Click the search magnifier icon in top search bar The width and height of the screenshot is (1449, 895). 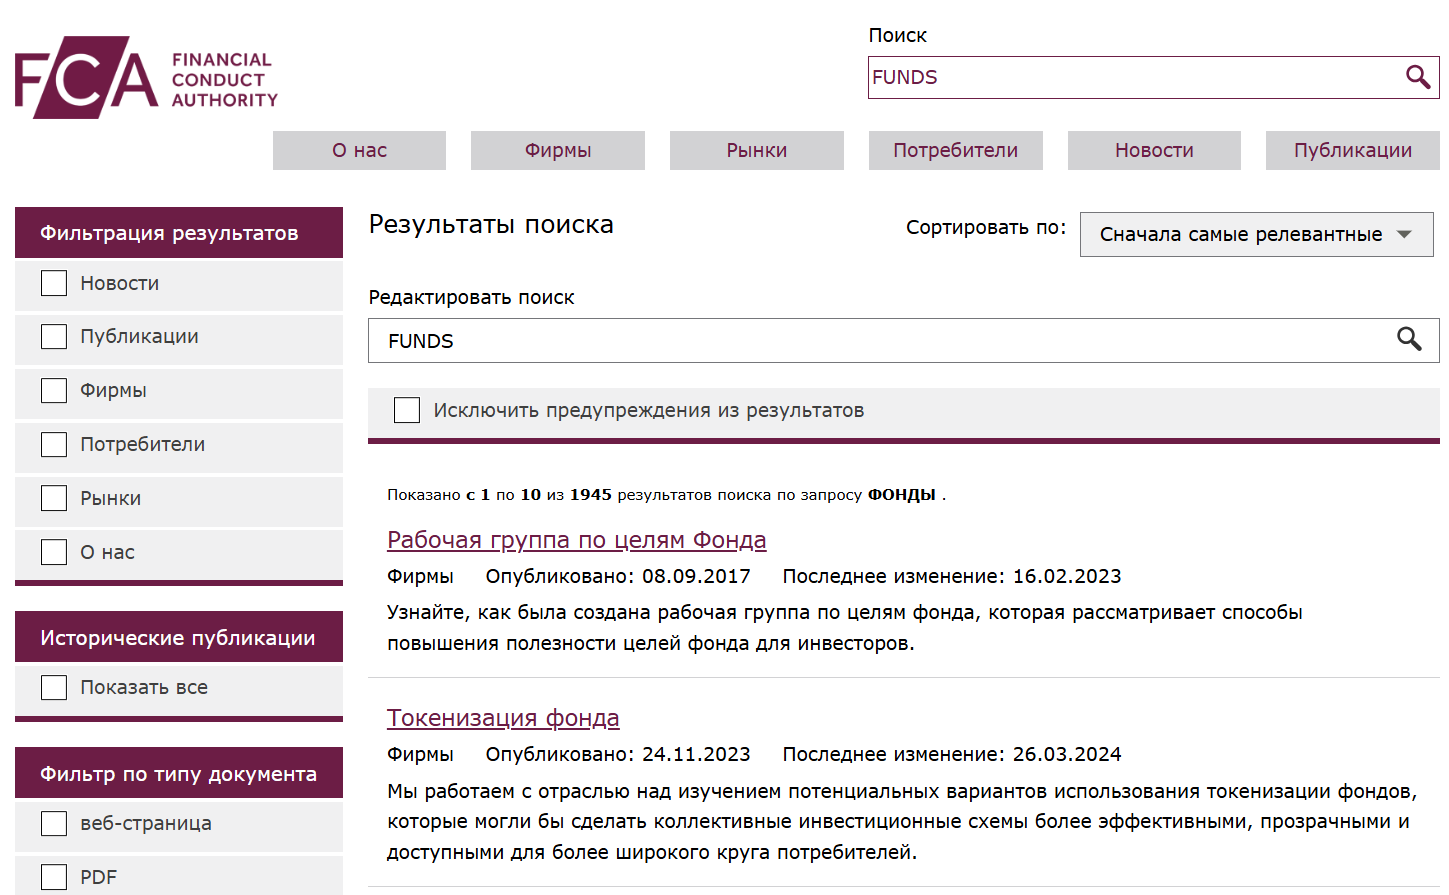(1417, 77)
